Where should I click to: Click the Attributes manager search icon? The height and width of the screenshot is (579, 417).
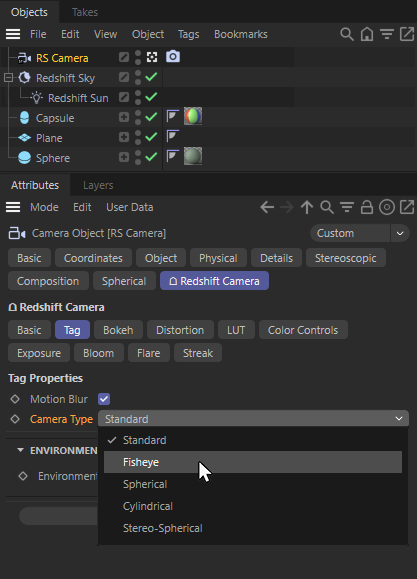[327, 207]
